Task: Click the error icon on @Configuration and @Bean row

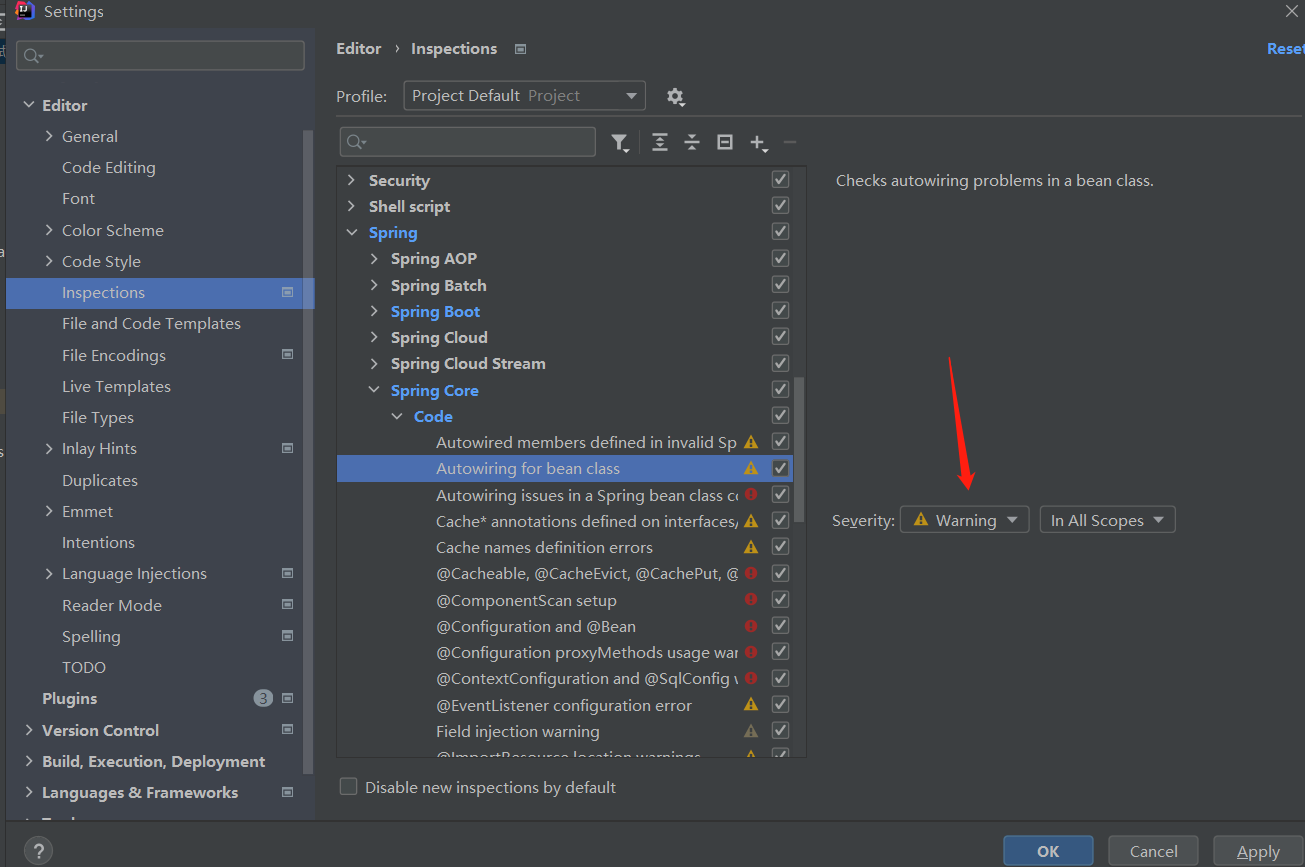Action: (751, 626)
